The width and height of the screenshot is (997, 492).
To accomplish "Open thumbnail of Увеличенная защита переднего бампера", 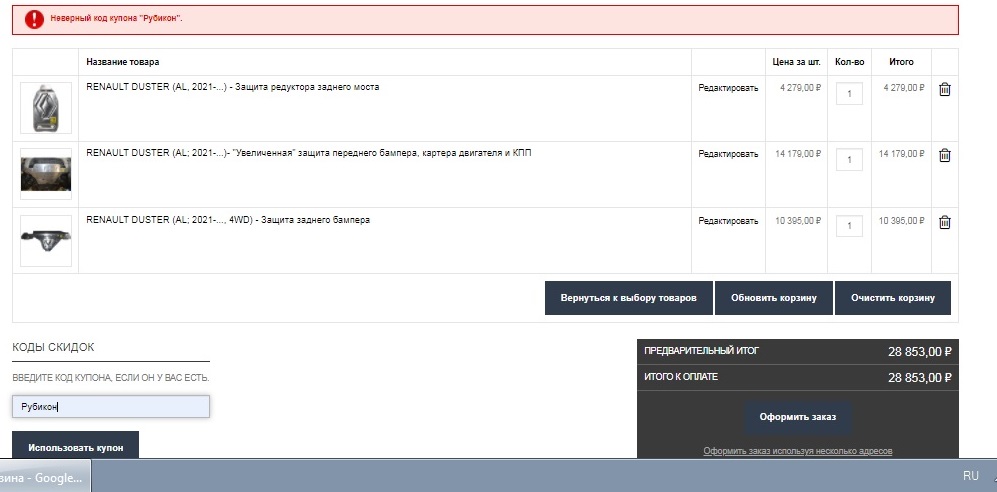I will click(46, 174).
